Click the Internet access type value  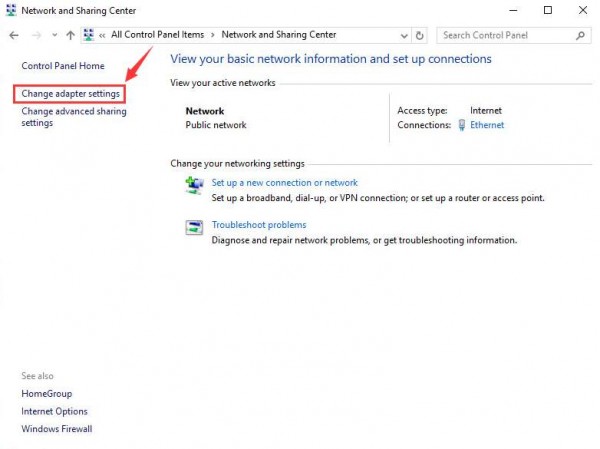point(486,111)
